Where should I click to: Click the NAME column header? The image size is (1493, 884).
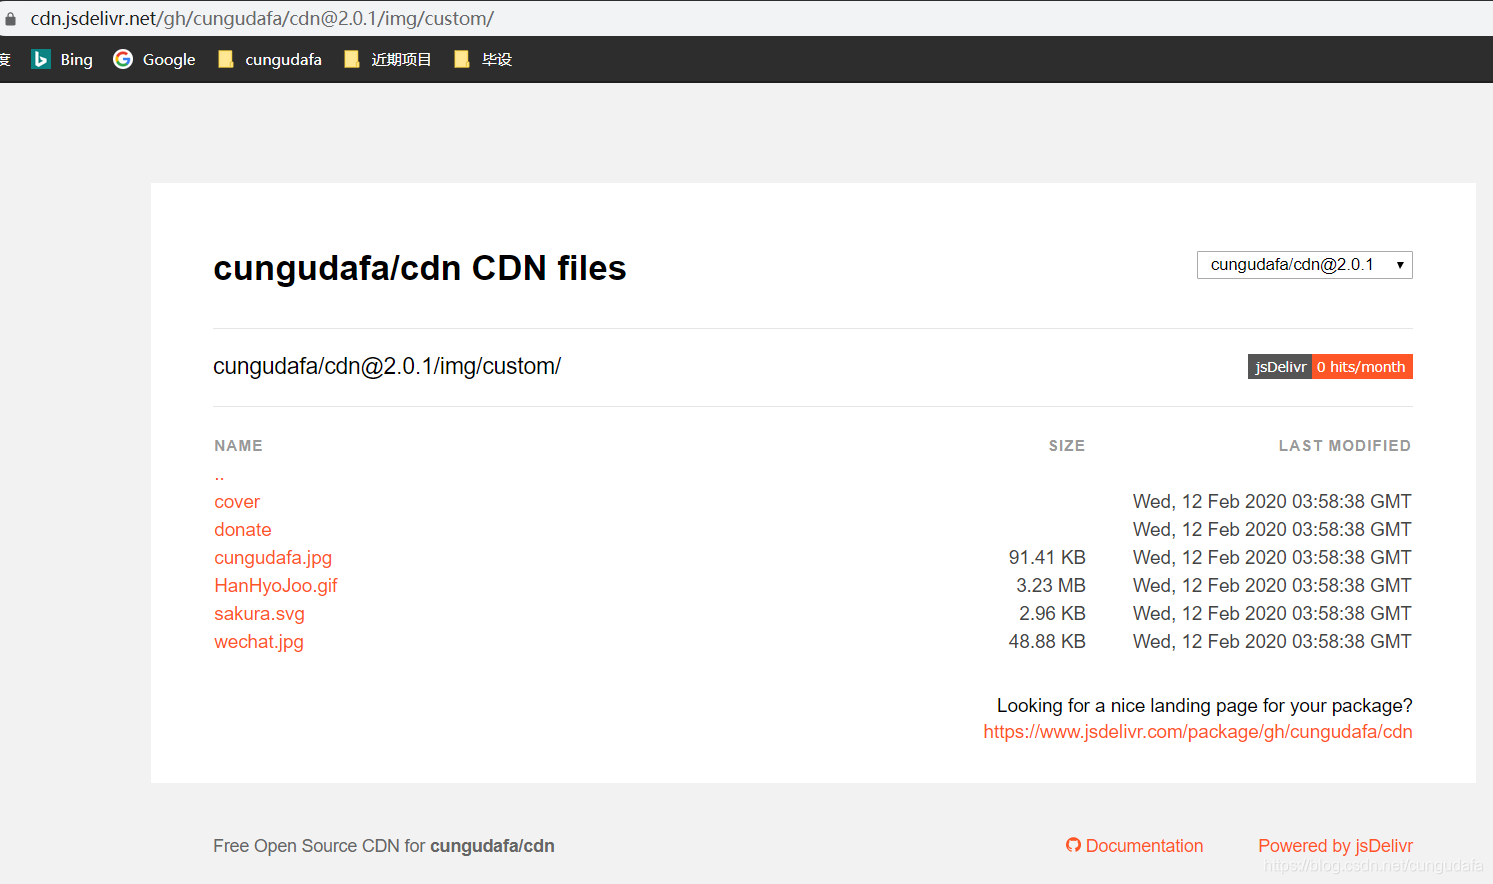tap(238, 446)
